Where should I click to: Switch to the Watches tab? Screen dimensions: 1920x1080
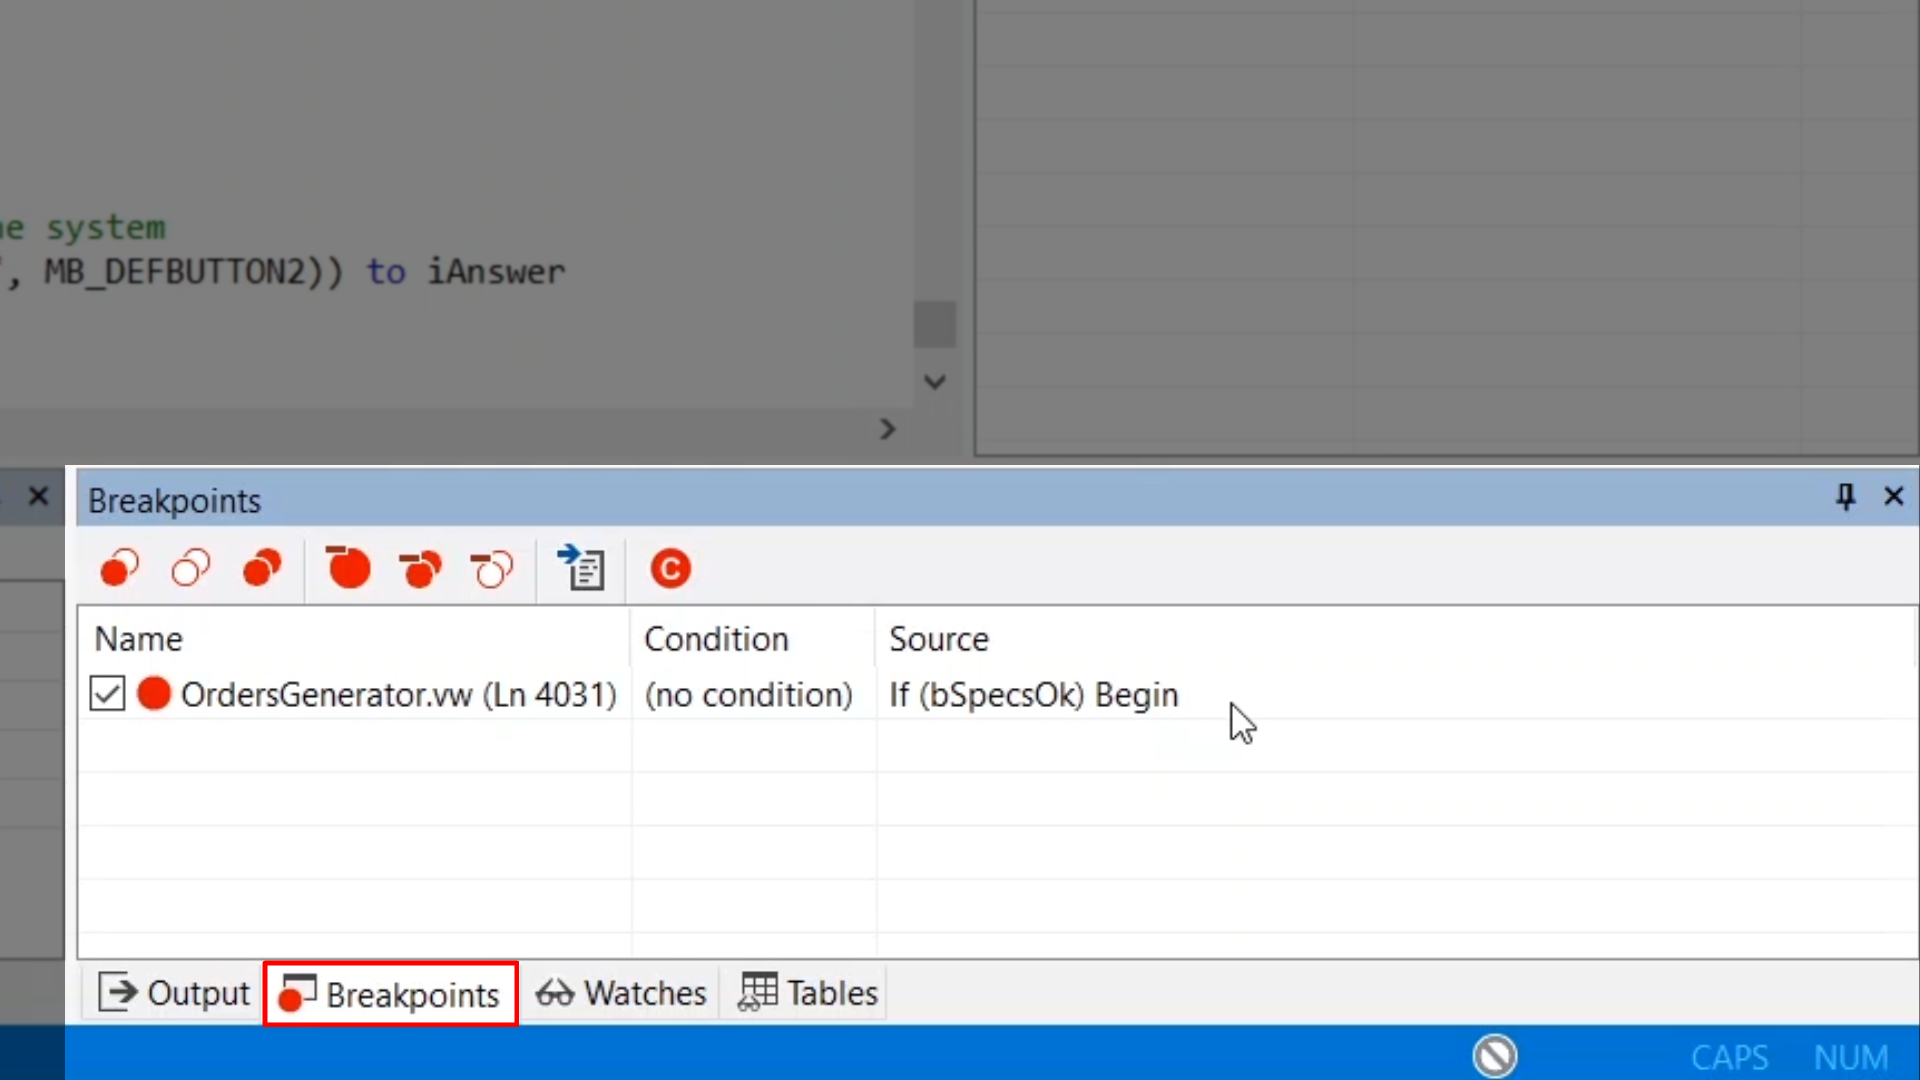621,993
